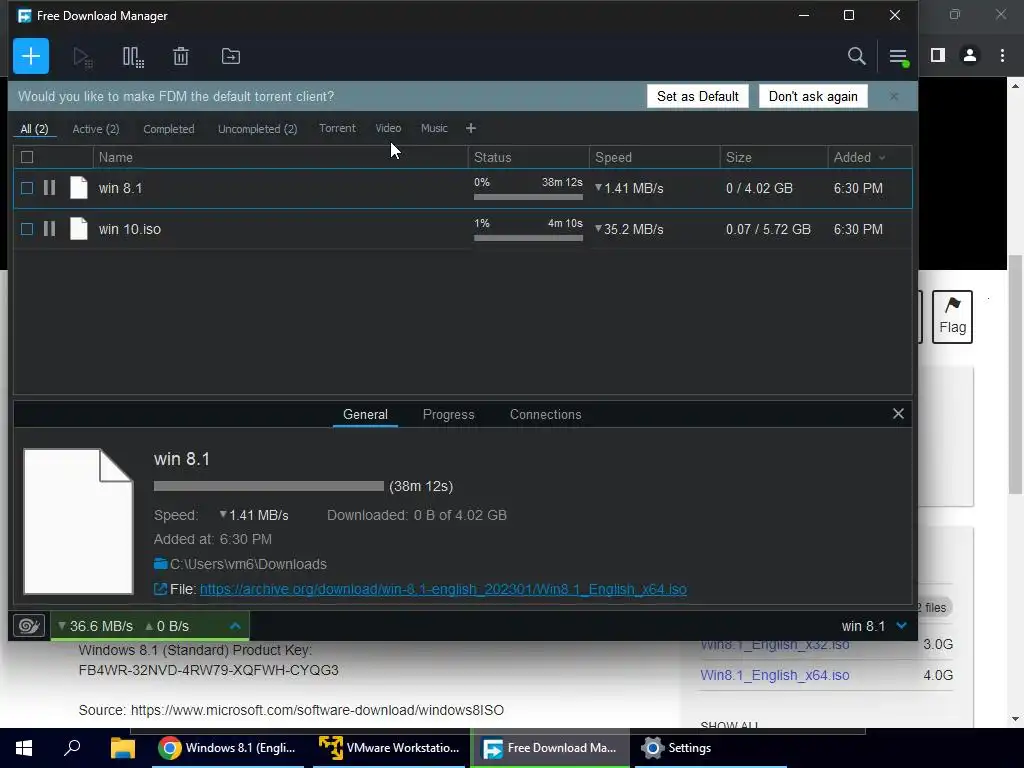Screen dimensions: 1024x768
Task: Click the details panel progress bar
Action: click(268, 486)
